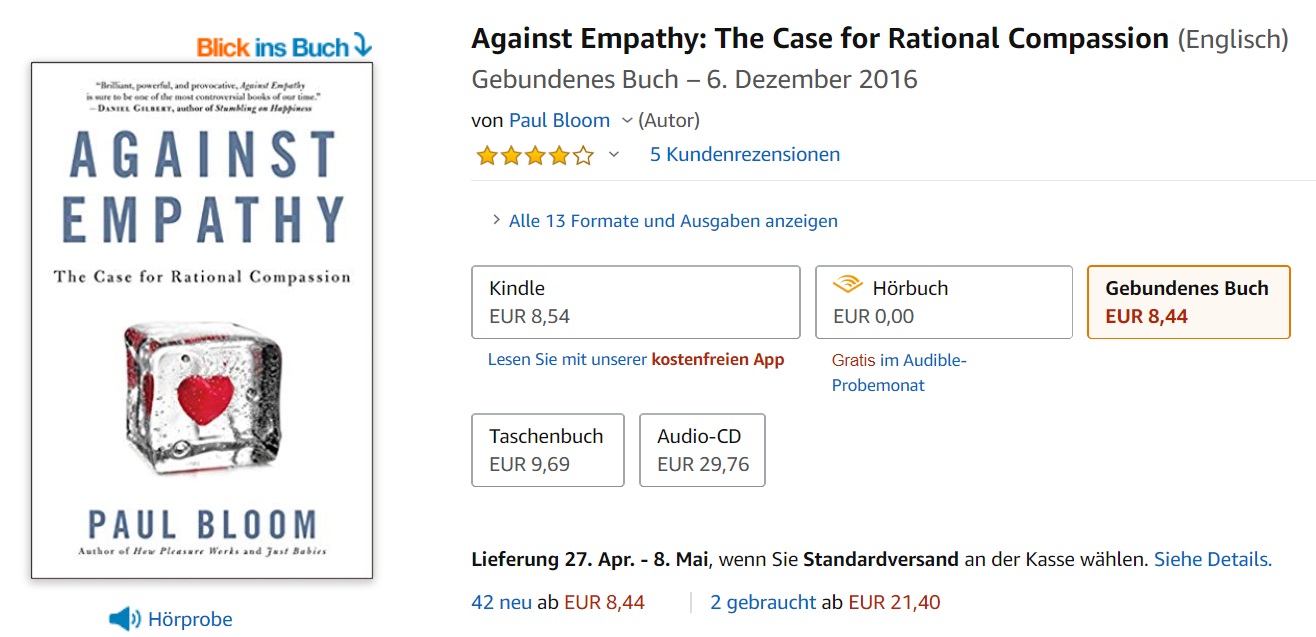
Task: Click the Against Empathy book cover image
Action: click(x=202, y=320)
